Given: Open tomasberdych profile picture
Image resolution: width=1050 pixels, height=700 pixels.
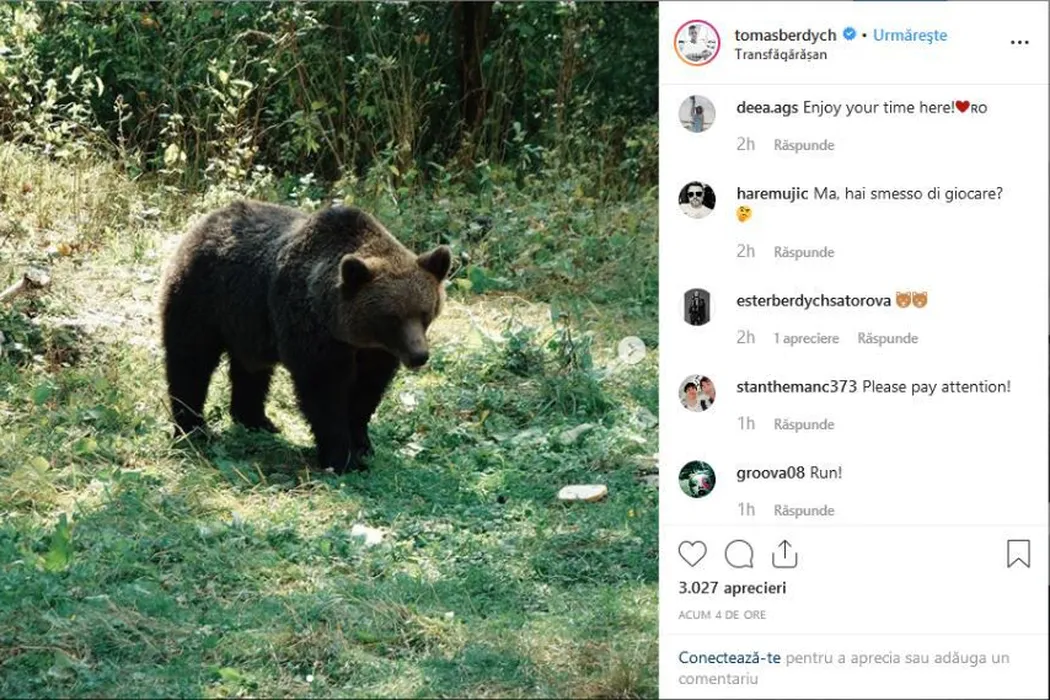Looking at the screenshot, I should coord(697,43).
